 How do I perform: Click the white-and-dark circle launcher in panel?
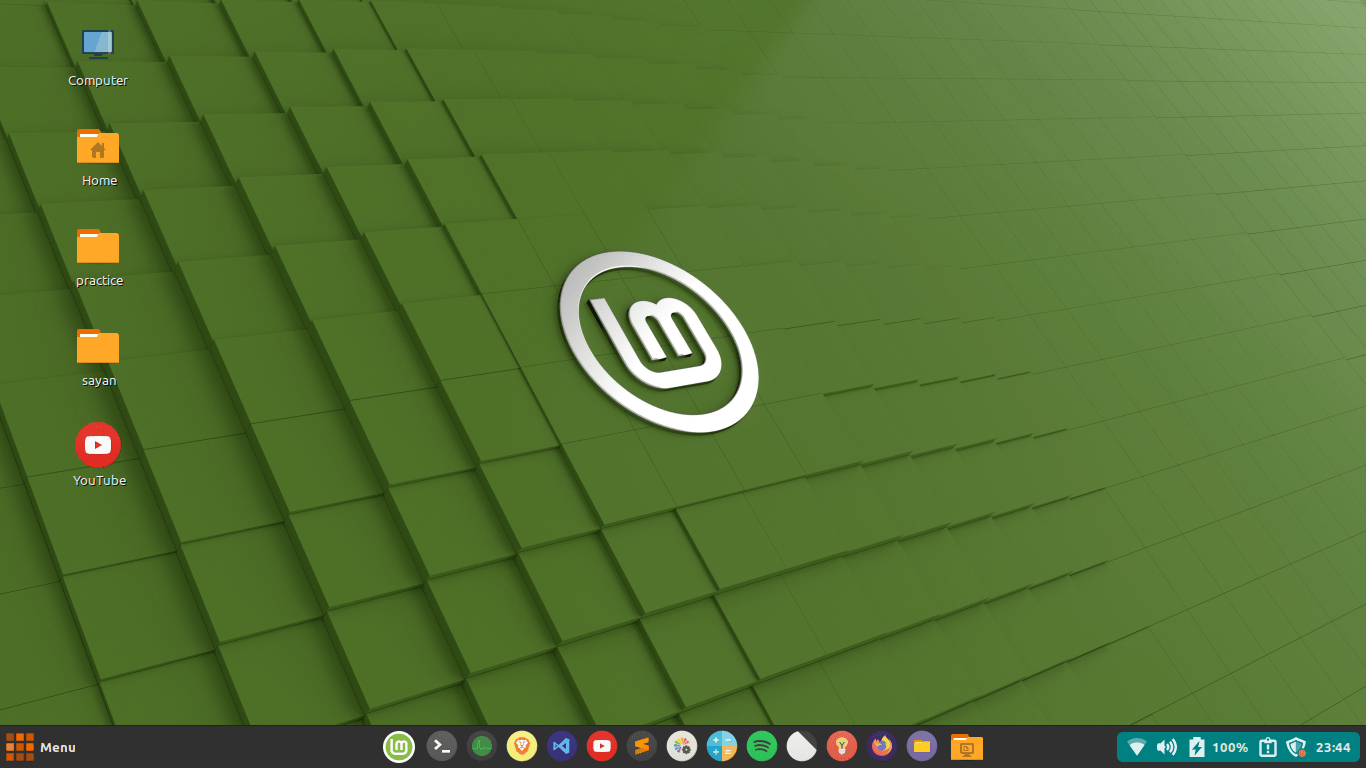pos(802,746)
